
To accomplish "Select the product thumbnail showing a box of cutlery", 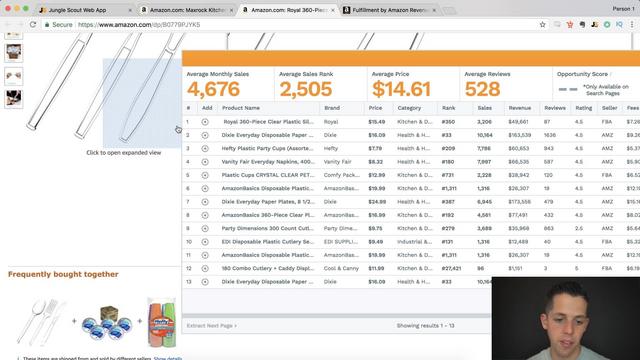I will pyautogui.click(x=13, y=53).
